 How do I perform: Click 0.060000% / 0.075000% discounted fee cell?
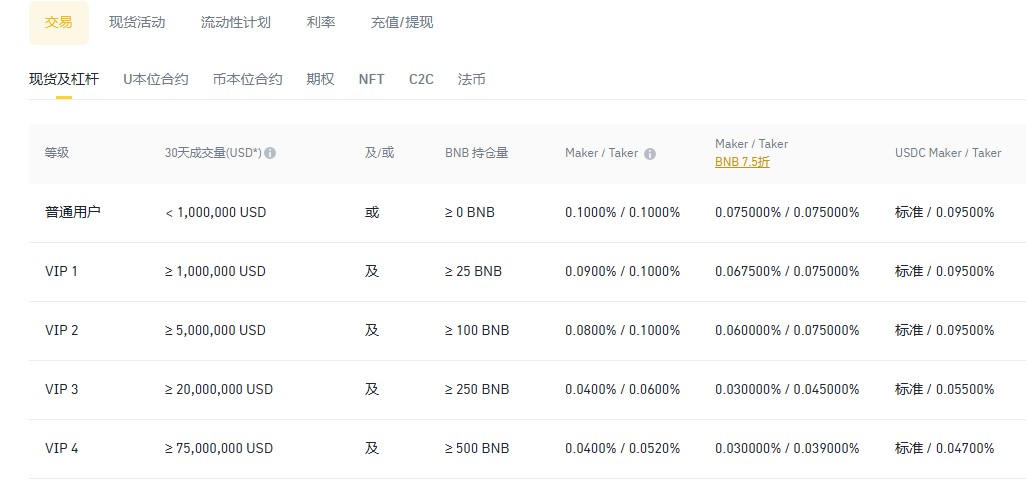click(x=787, y=330)
